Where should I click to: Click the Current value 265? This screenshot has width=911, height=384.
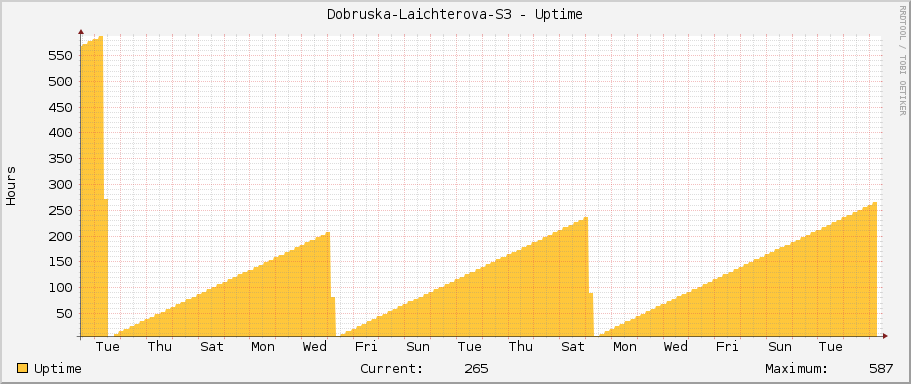click(x=476, y=369)
